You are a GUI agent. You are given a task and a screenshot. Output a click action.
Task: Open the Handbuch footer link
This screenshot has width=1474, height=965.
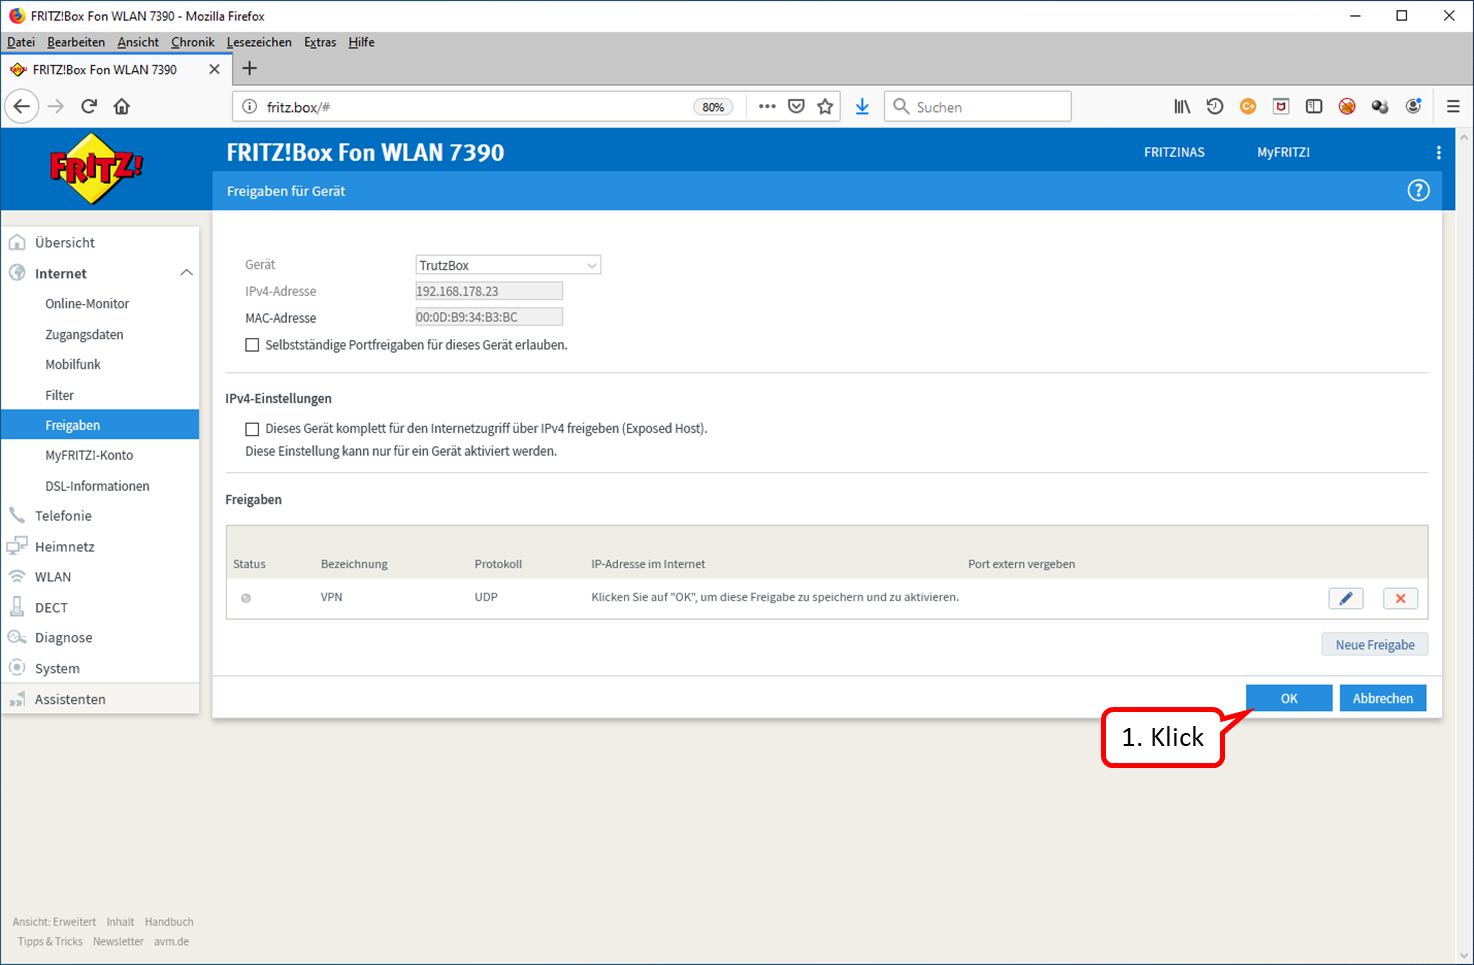169,922
